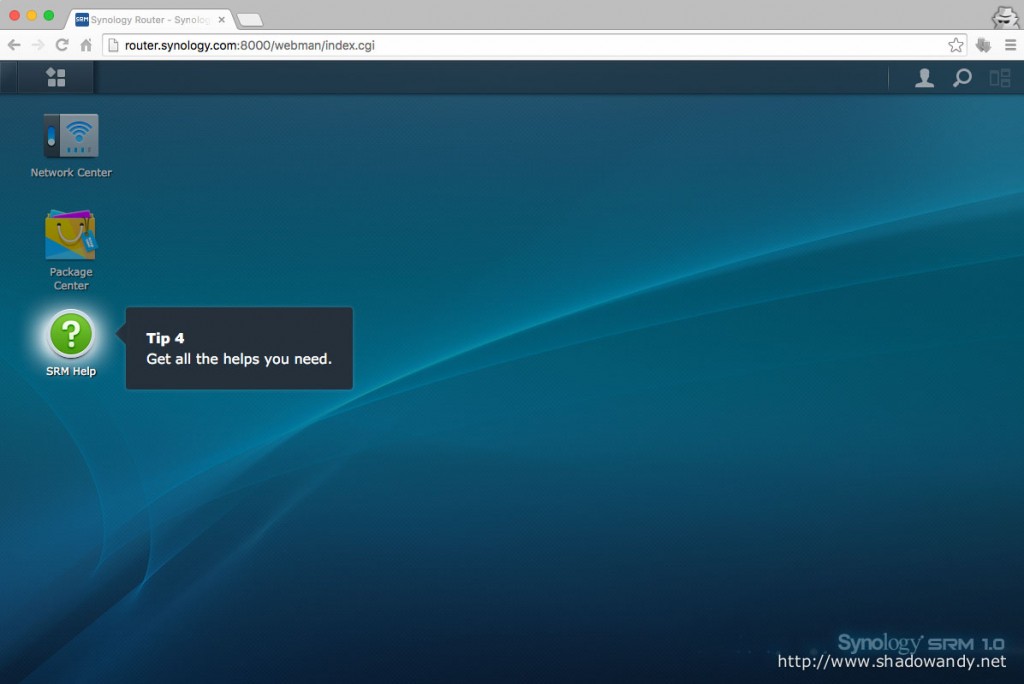Image resolution: width=1024 pixels, height=684 pixels.
Task: Go to the browser home page
Action: (86, 45)
